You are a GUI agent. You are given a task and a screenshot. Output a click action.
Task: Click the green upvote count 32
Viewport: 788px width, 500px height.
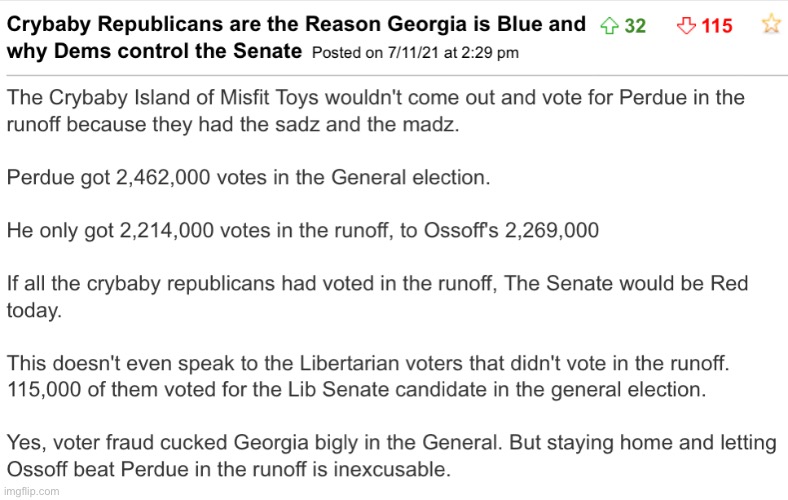(x=635, y=26)
